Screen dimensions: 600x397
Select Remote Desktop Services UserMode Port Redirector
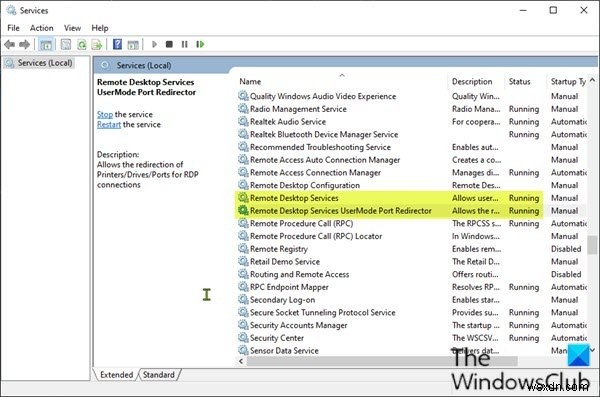pyautogui.click(x=341, y=211)
